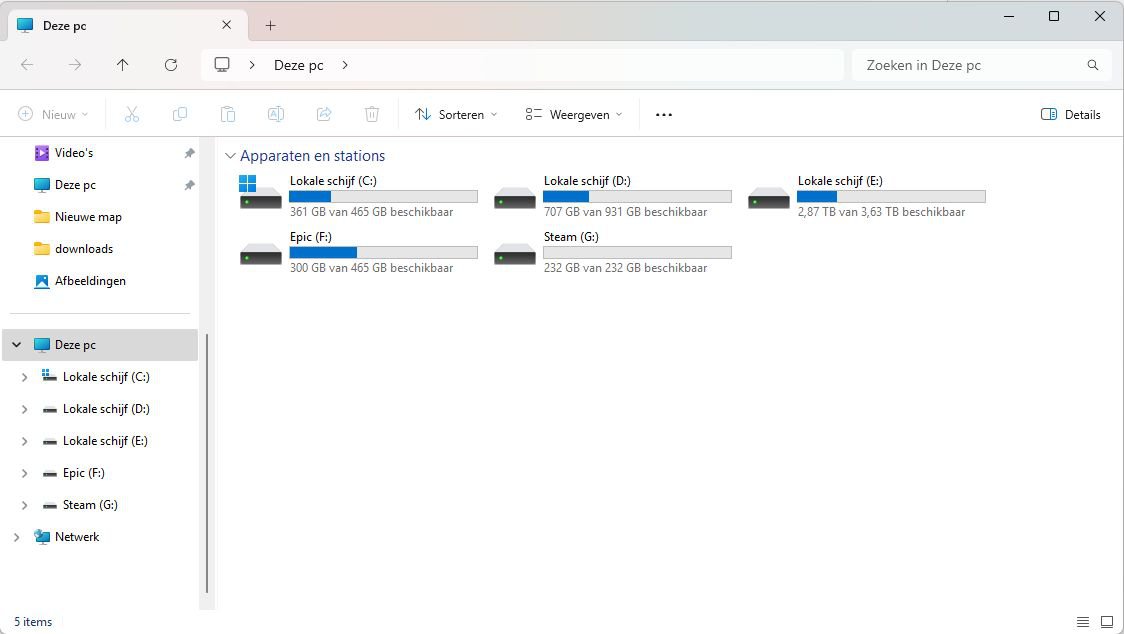This screenshot has width=1124, height=634.
Task: Click the Back navigation arrow
Action: (27, 65)
